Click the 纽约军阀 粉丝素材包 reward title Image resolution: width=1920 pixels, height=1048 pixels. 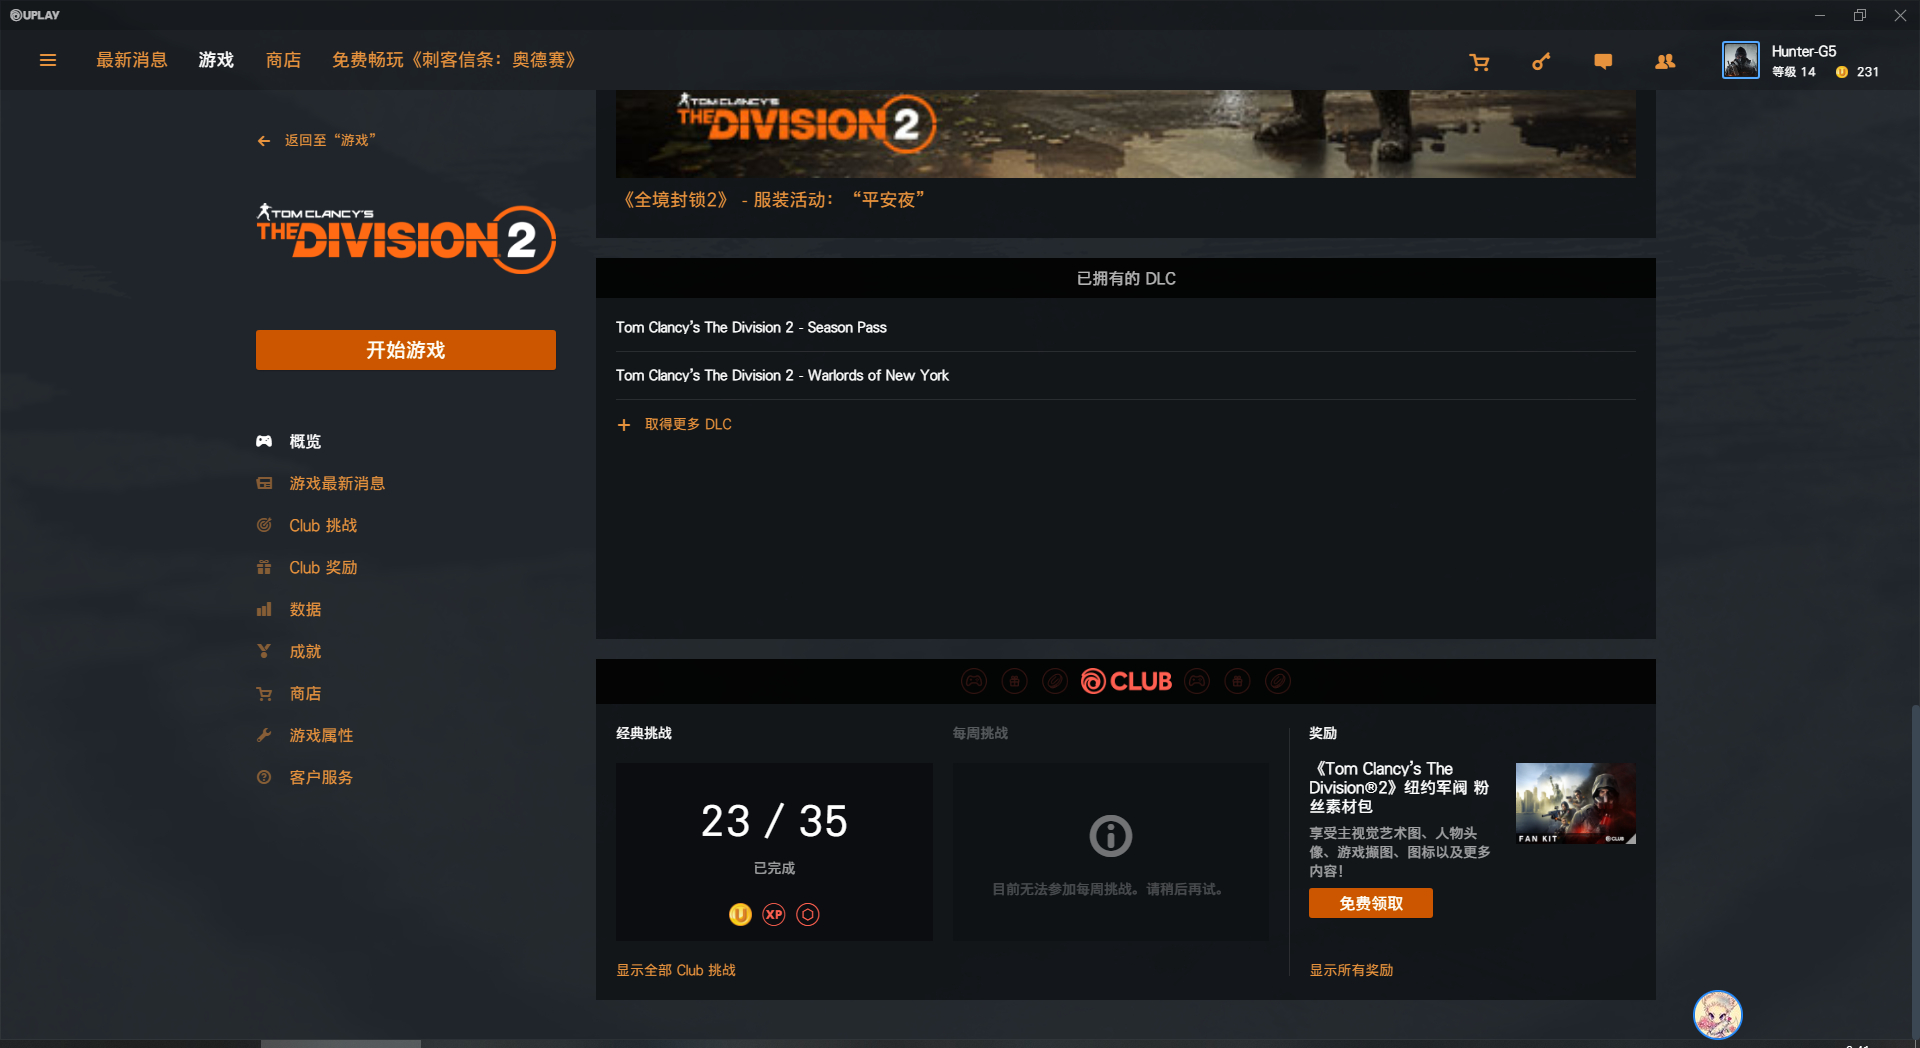coord(1399,787)
